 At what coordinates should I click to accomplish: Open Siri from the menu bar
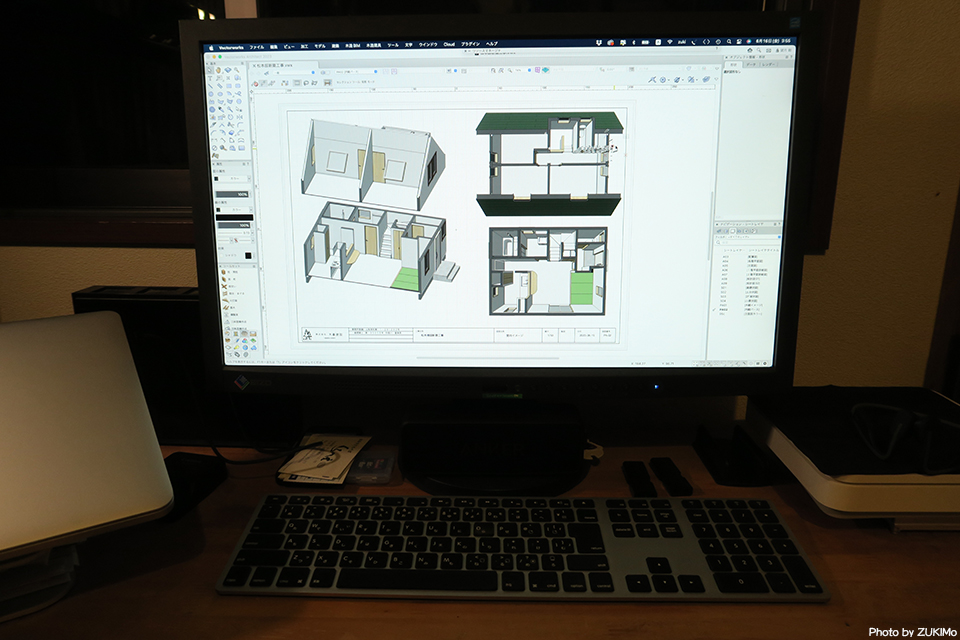coord(748,42)
